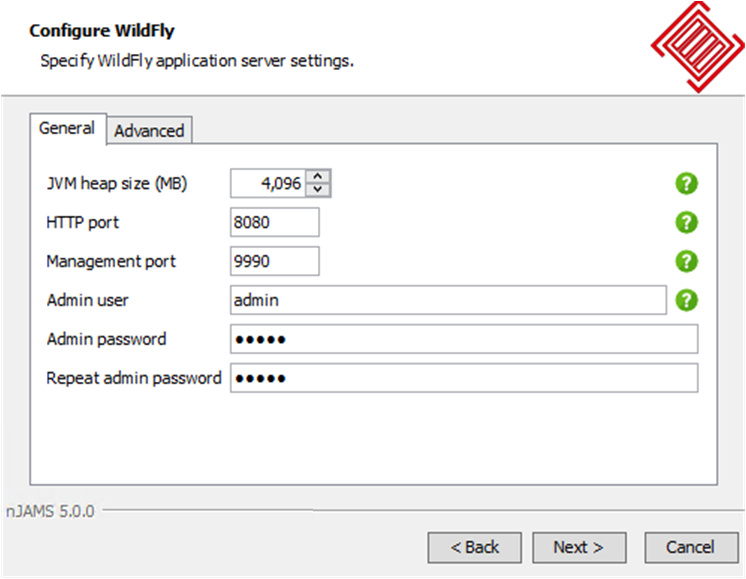Open help icon beside HTTP port
Image resolution: width=746 pixels, height=579 pixels.
[x=686, y=222]
